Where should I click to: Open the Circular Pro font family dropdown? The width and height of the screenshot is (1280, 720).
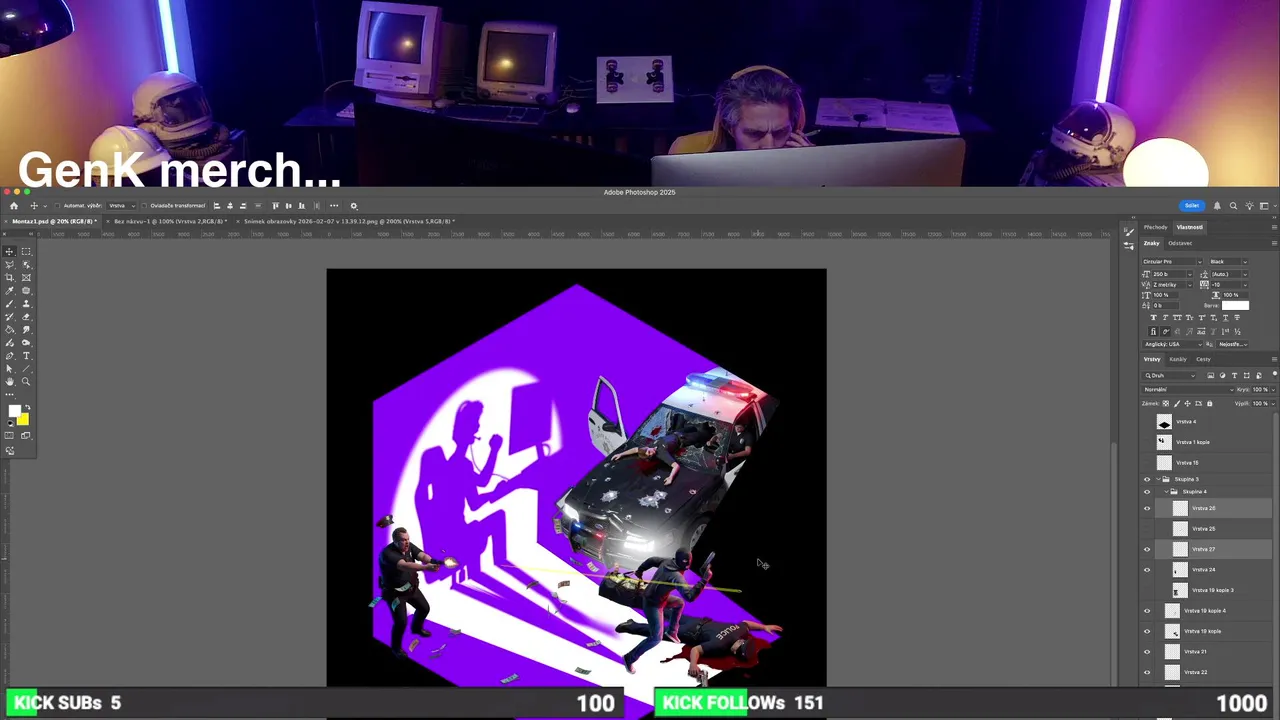coord(1200,262)
